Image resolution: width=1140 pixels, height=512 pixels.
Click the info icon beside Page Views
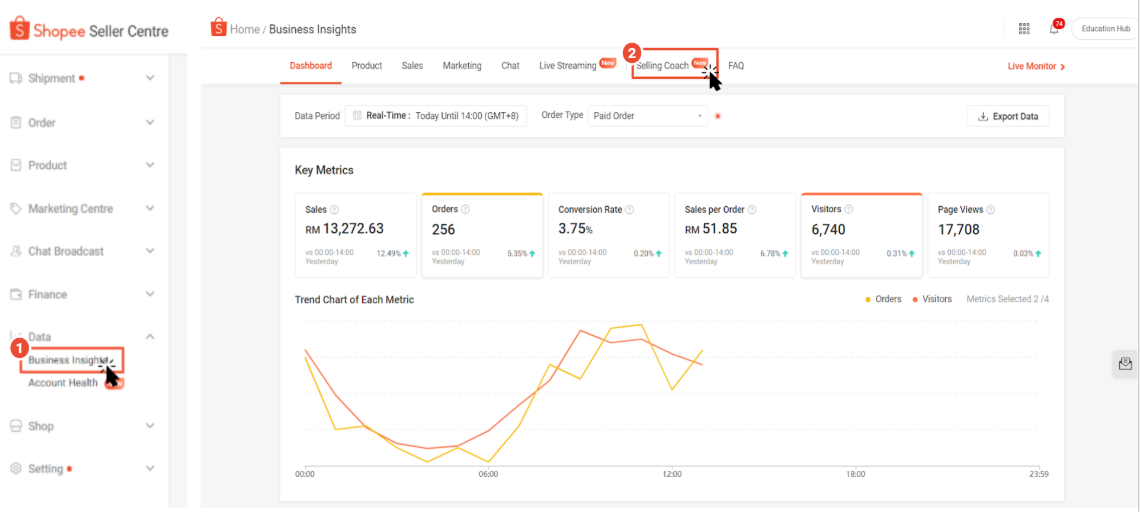991,210
